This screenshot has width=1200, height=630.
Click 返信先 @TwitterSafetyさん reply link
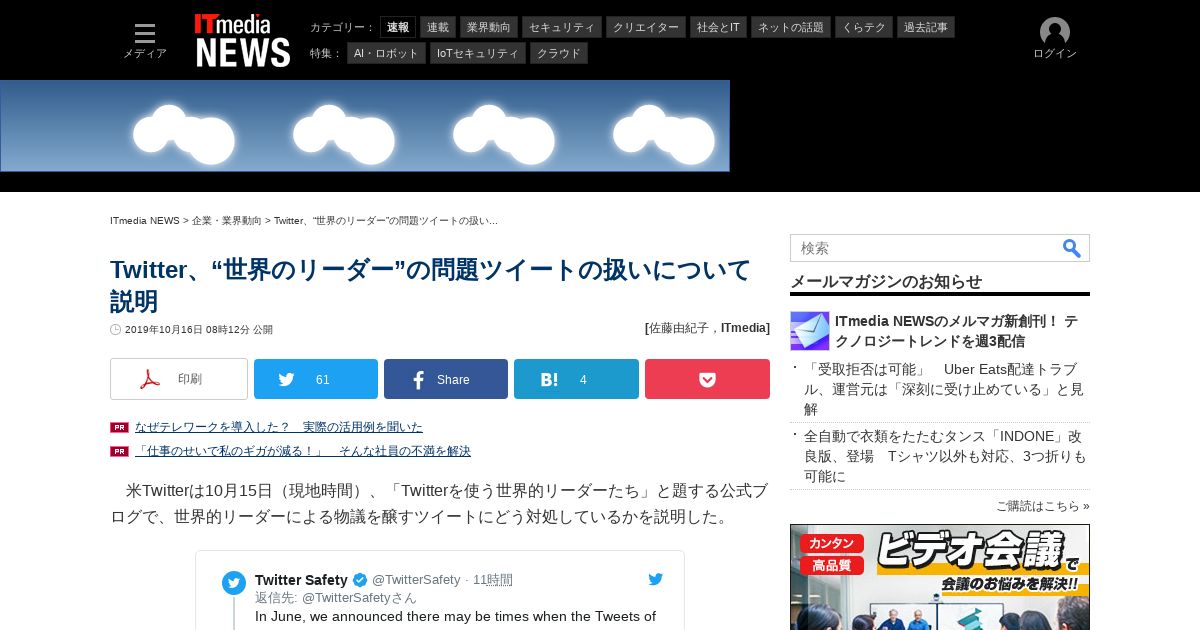pyautogui.click(x=336, y=598)
